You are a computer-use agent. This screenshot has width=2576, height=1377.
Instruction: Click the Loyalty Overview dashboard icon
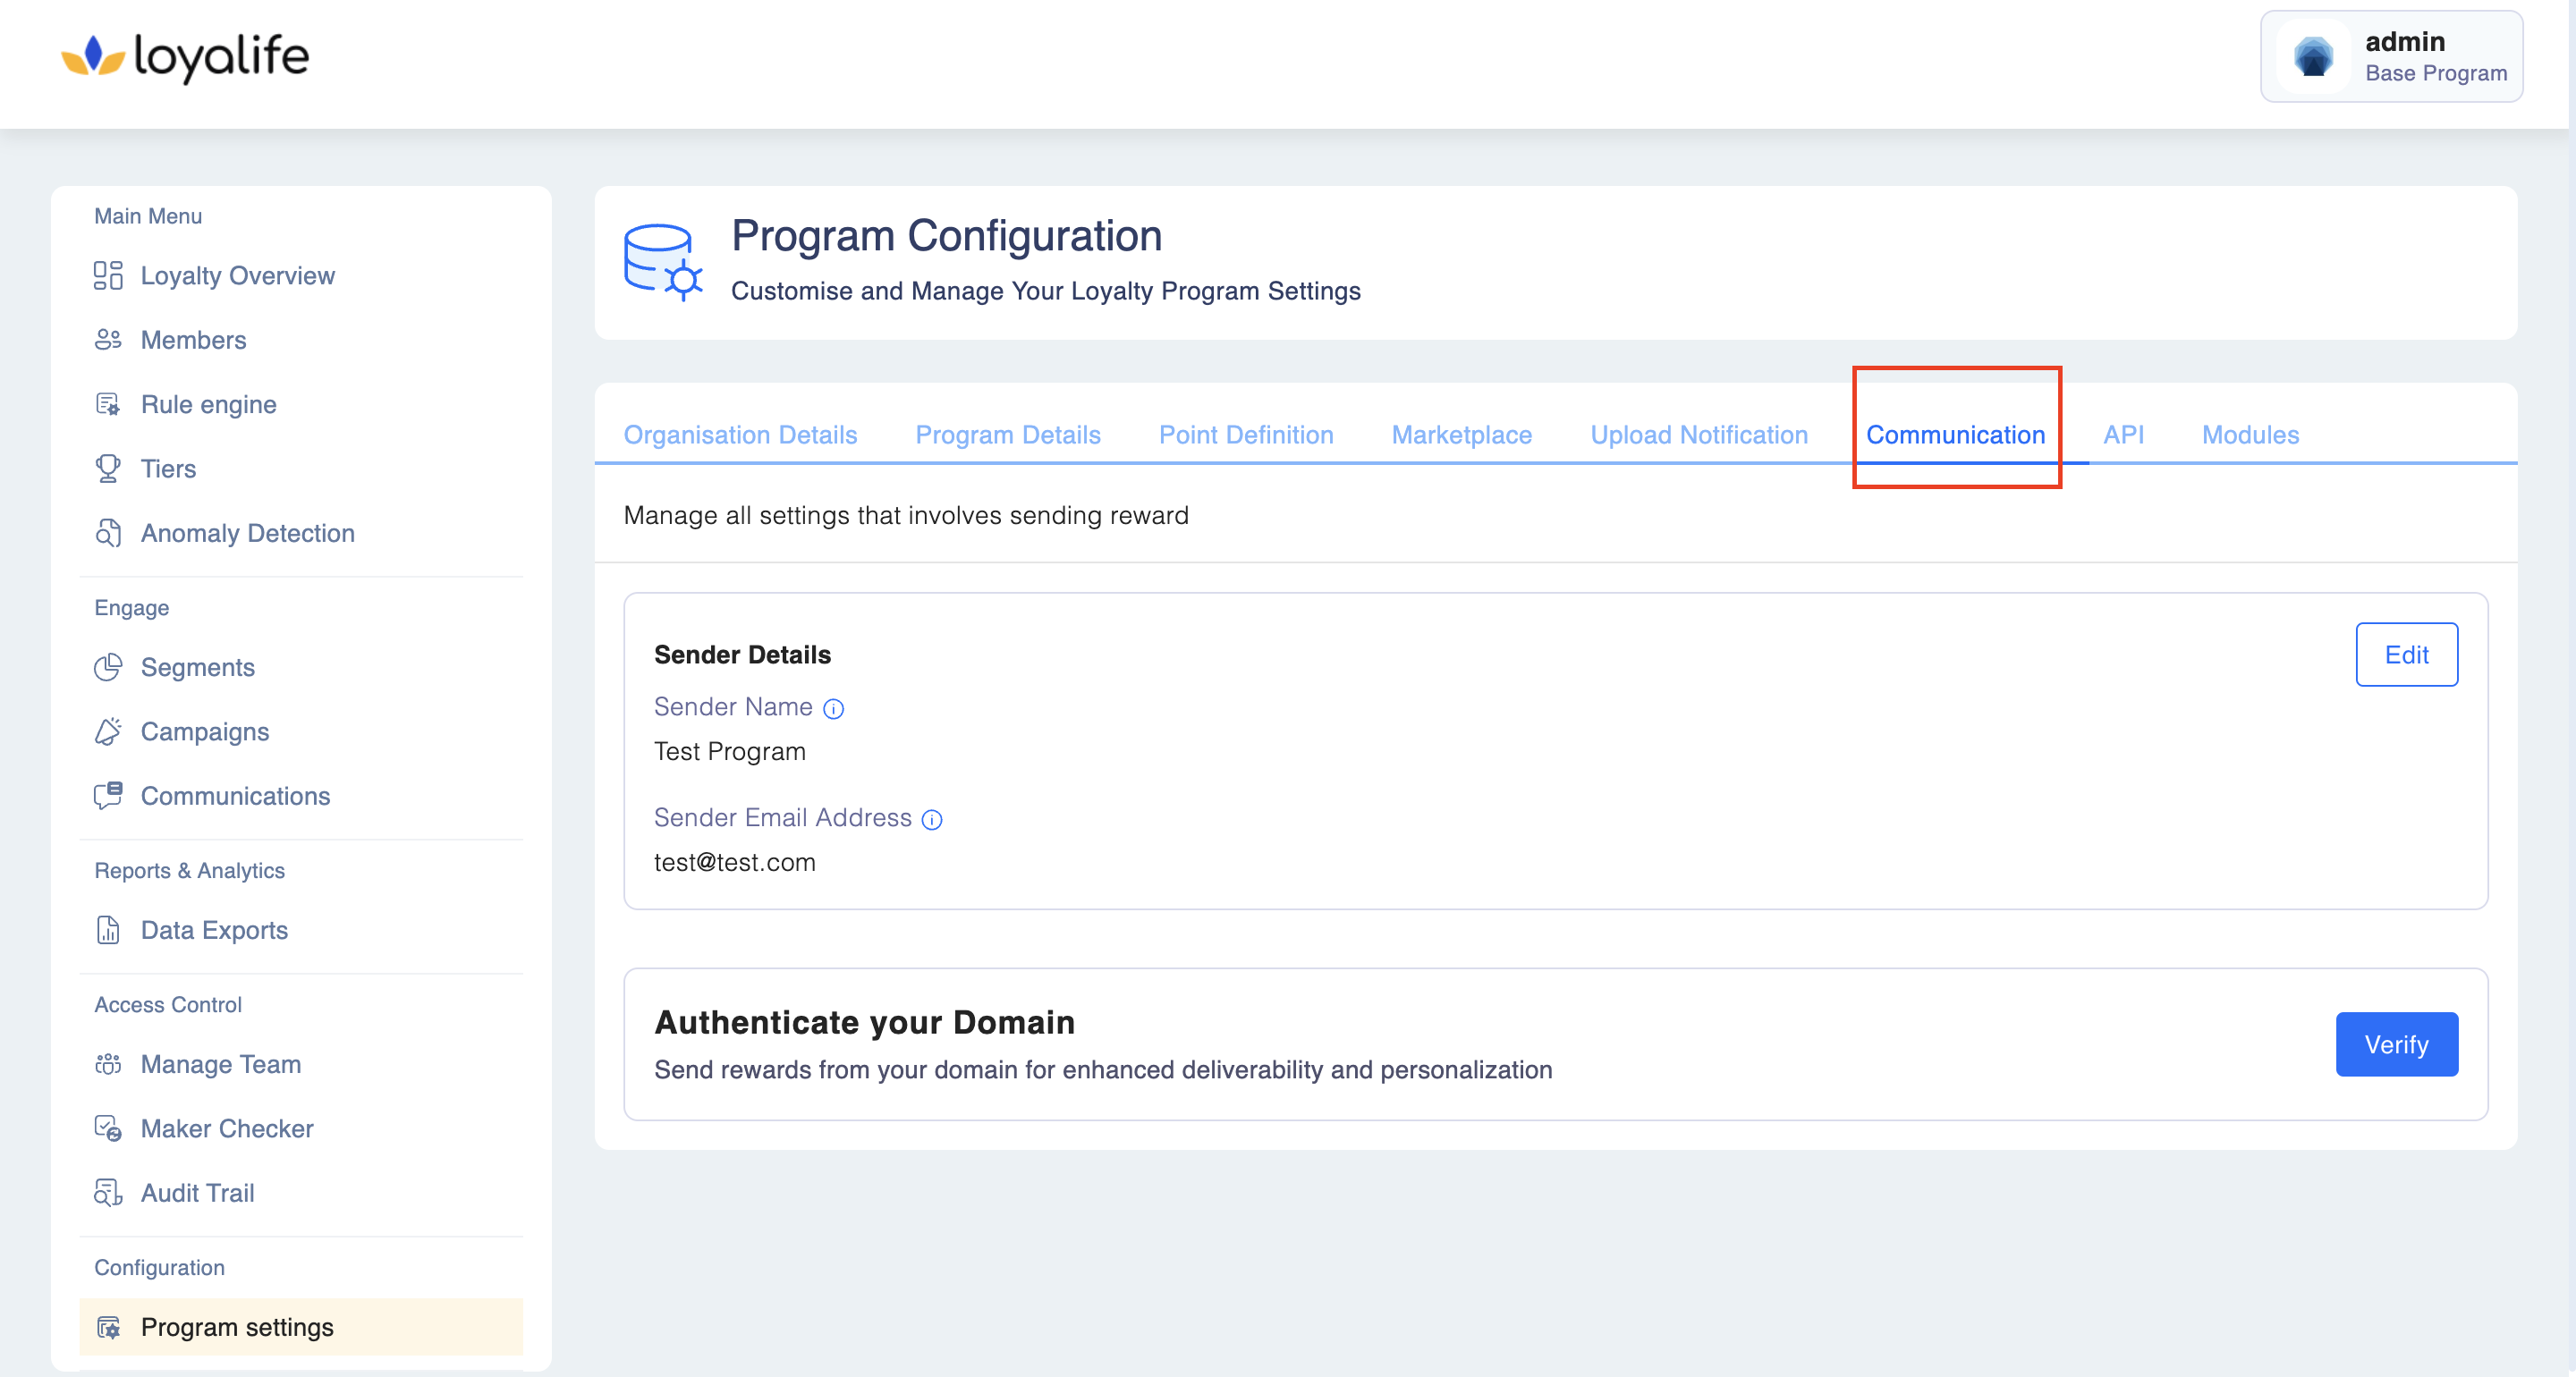coord(108,275)
